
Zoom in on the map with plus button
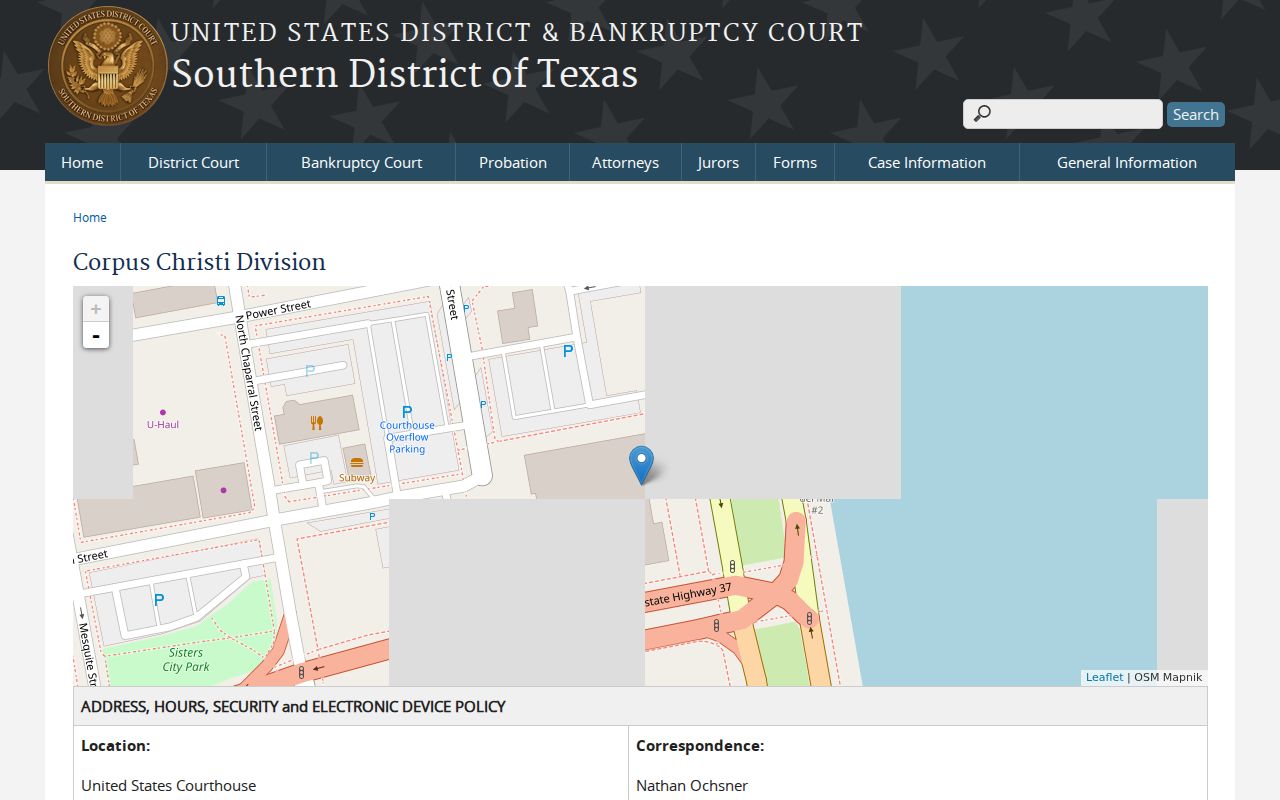[96, 309]
